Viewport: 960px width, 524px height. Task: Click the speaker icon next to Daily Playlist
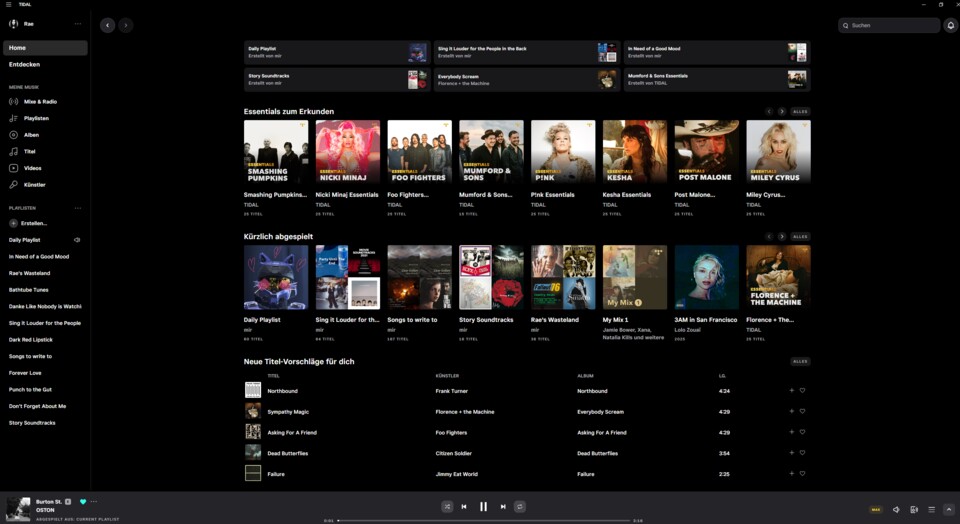tap(77, 240)
